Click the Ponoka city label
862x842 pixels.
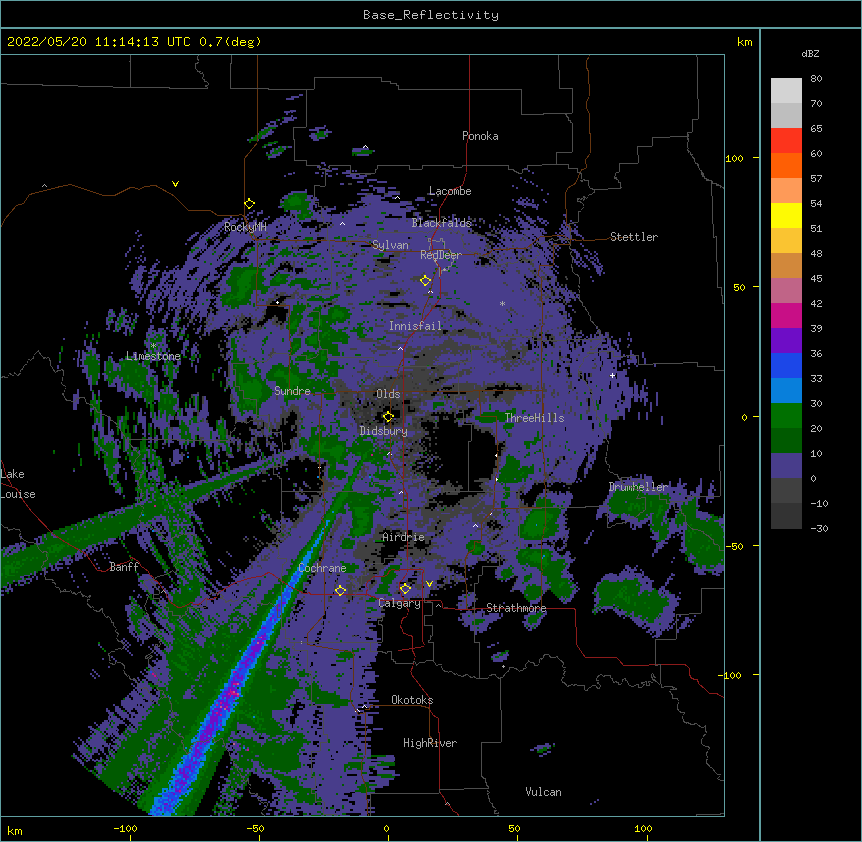480,136
